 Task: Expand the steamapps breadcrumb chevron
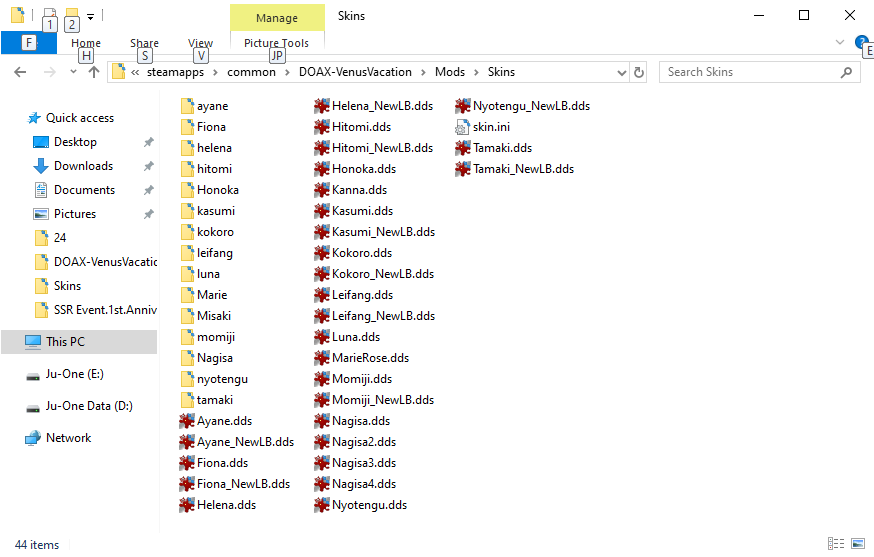(215, 72)
